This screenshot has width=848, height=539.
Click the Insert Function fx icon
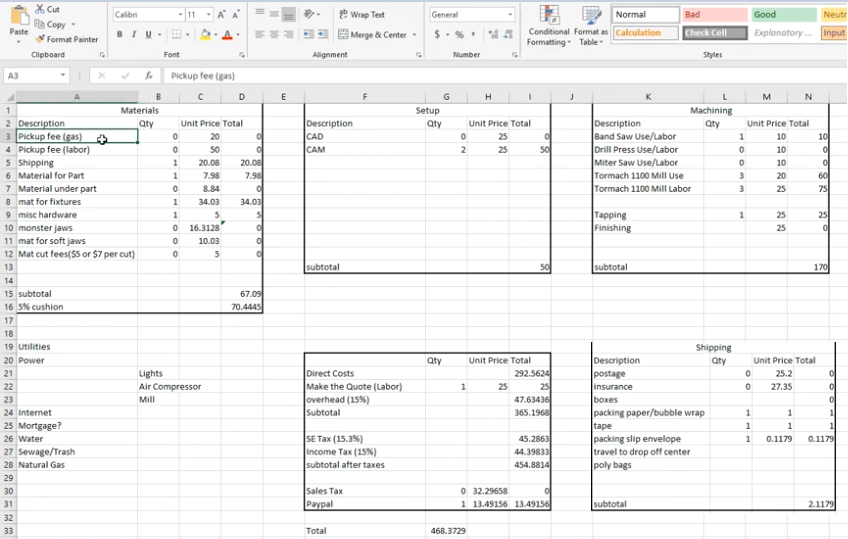click(x=148, y=75)
